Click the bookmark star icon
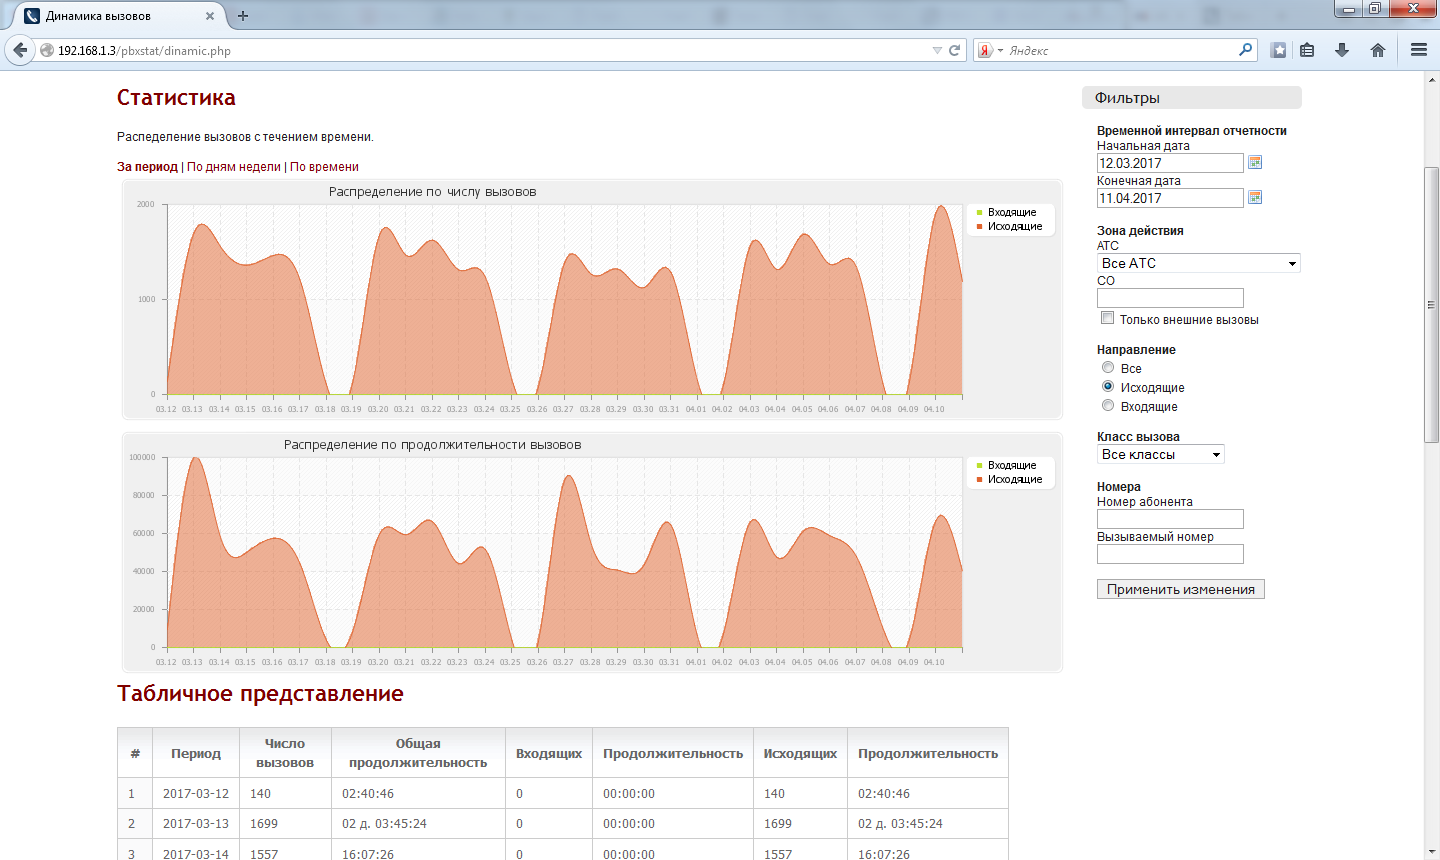The height and width of the screenshot is (860, 1440). coord(1278,50)
